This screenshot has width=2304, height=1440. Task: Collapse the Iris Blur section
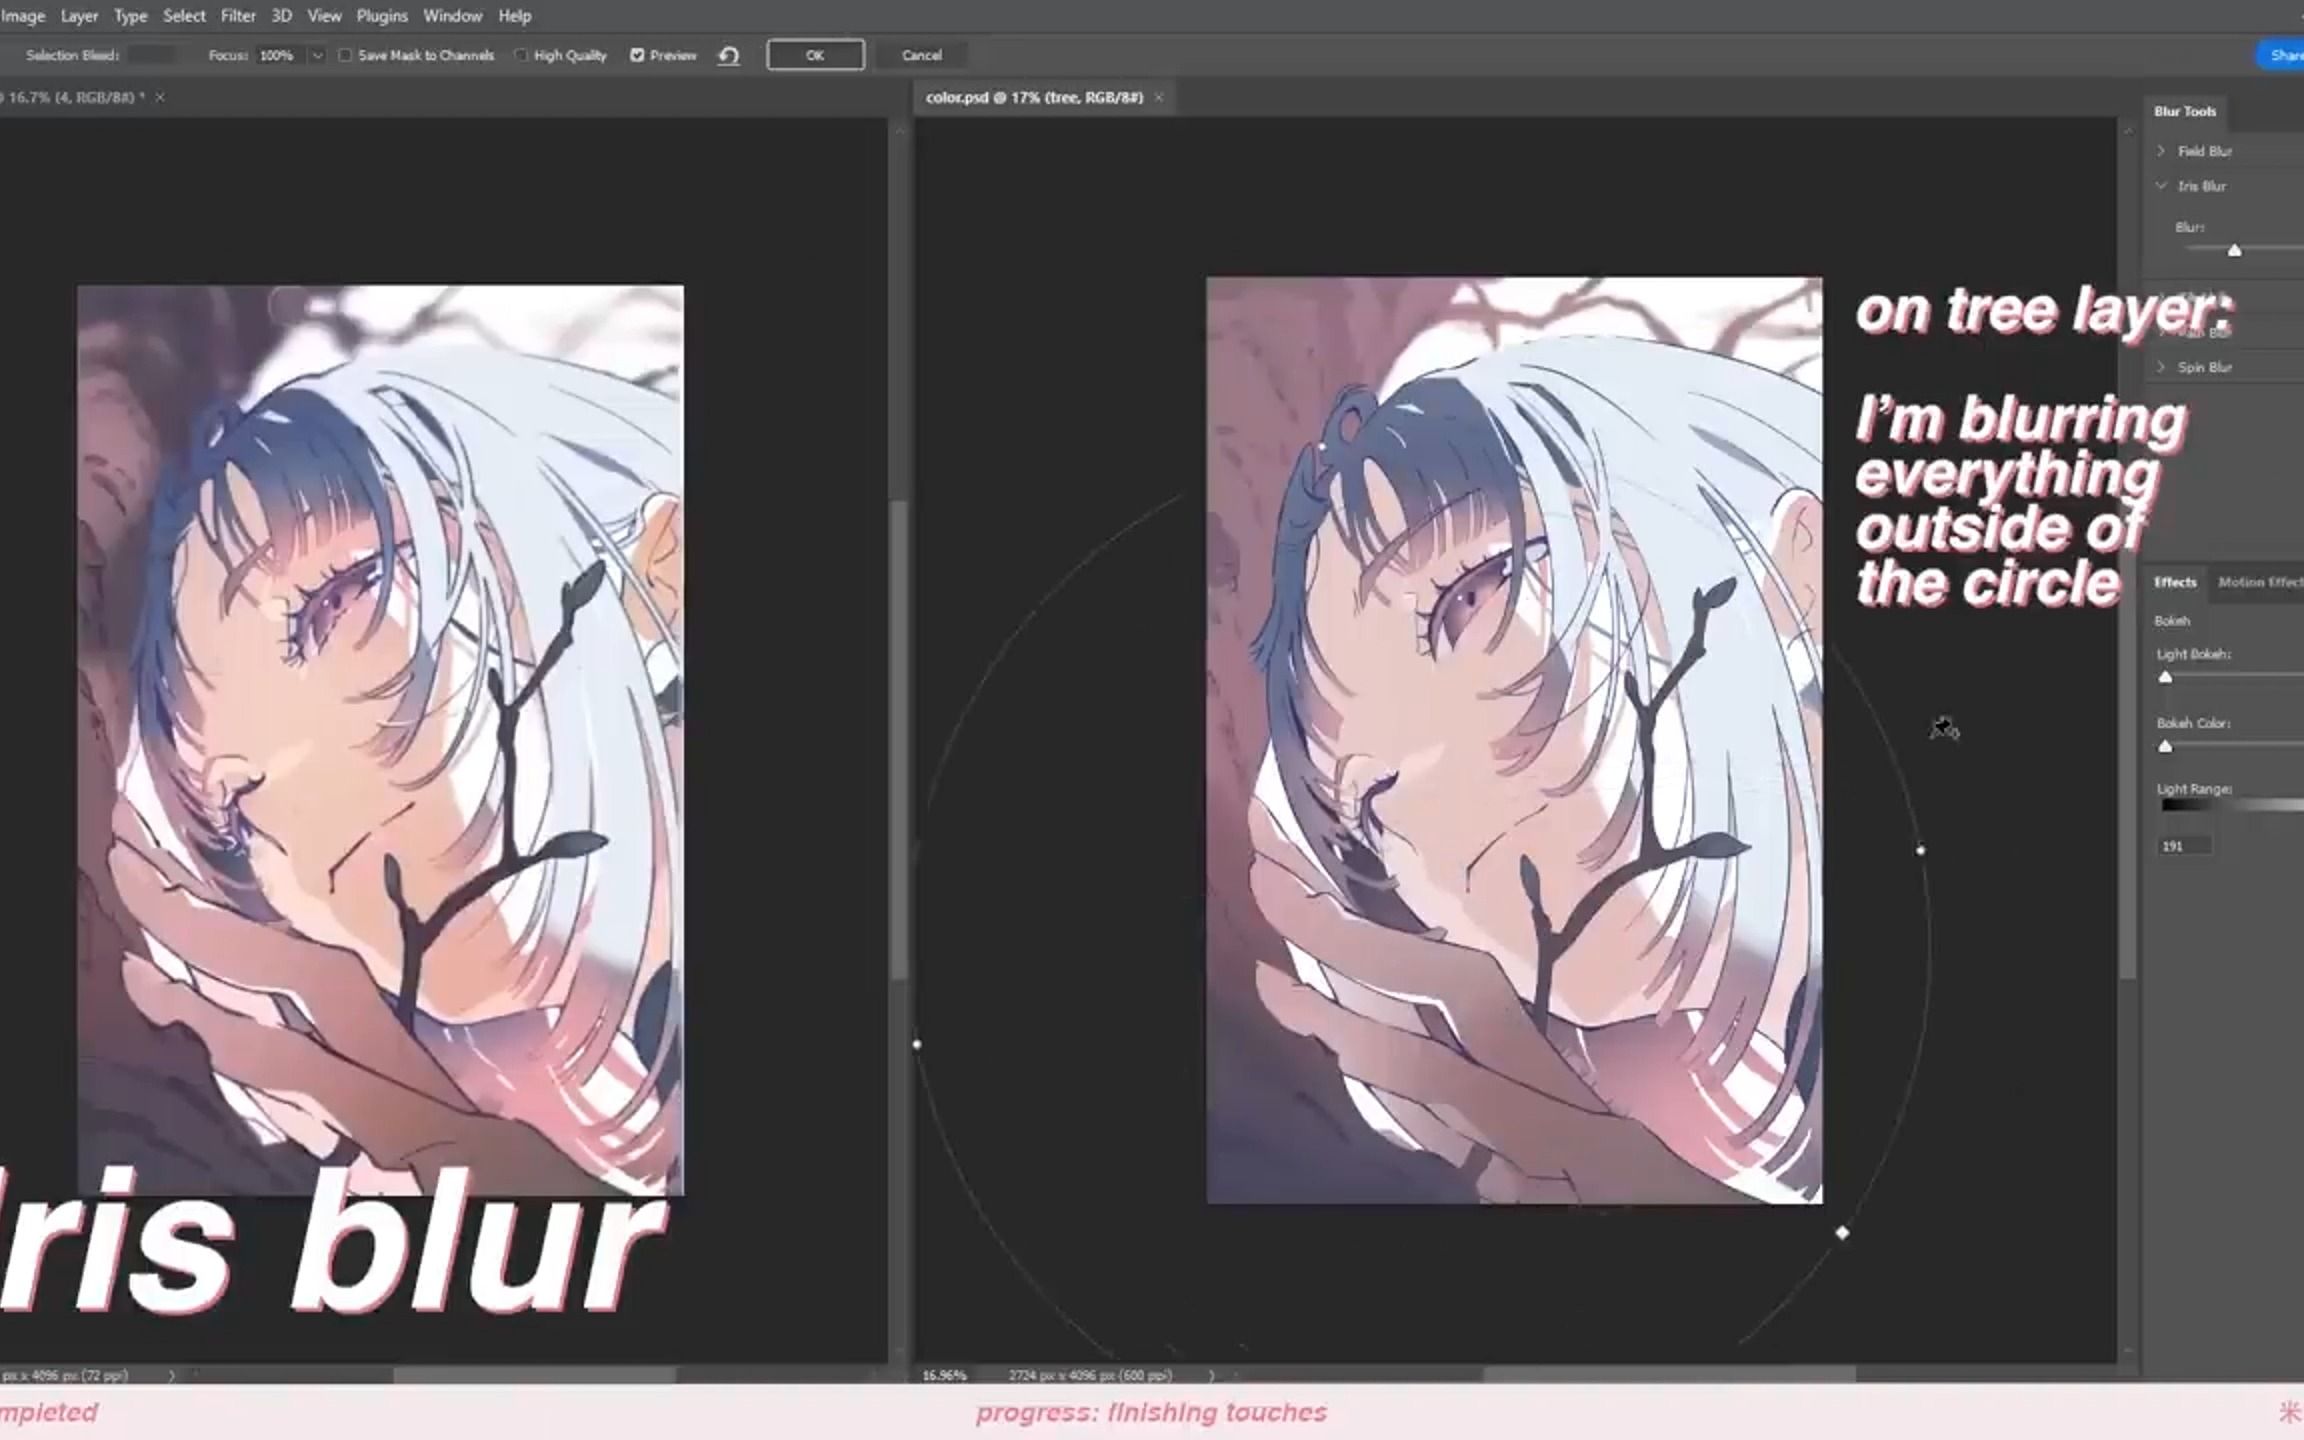pos(2161,186)
